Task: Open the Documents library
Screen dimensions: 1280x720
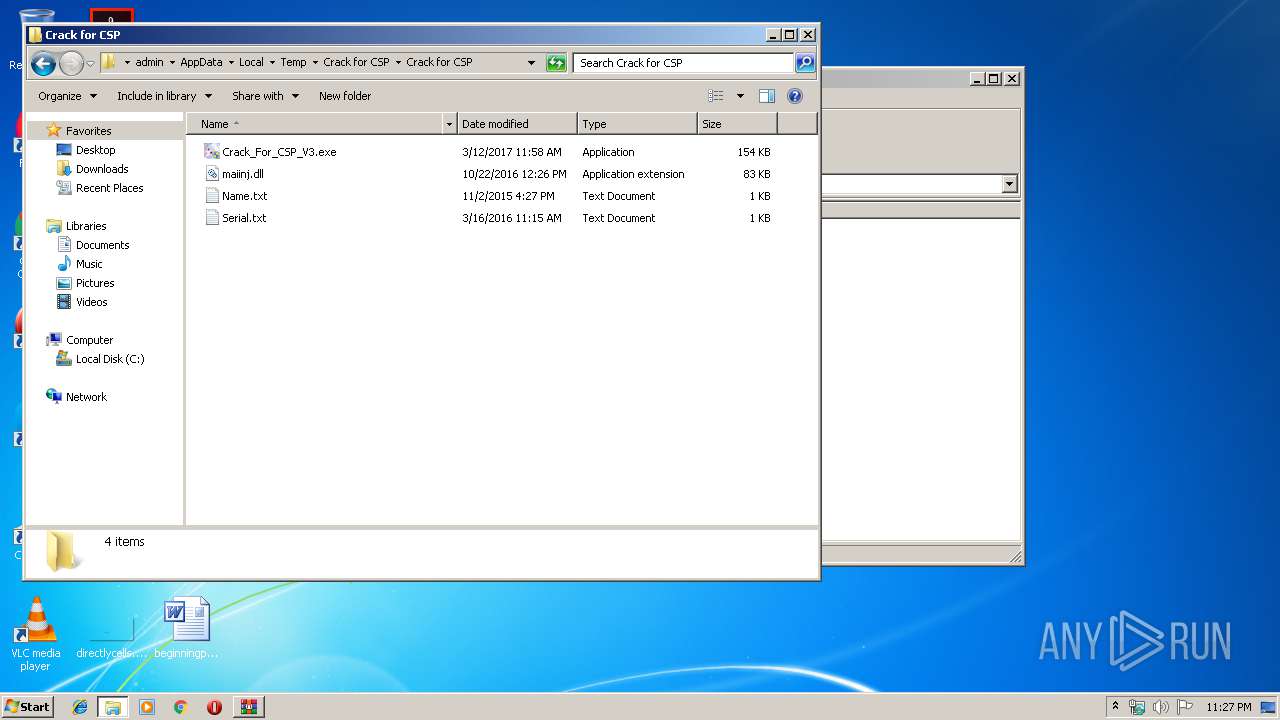Action: (x=102, y=245)
